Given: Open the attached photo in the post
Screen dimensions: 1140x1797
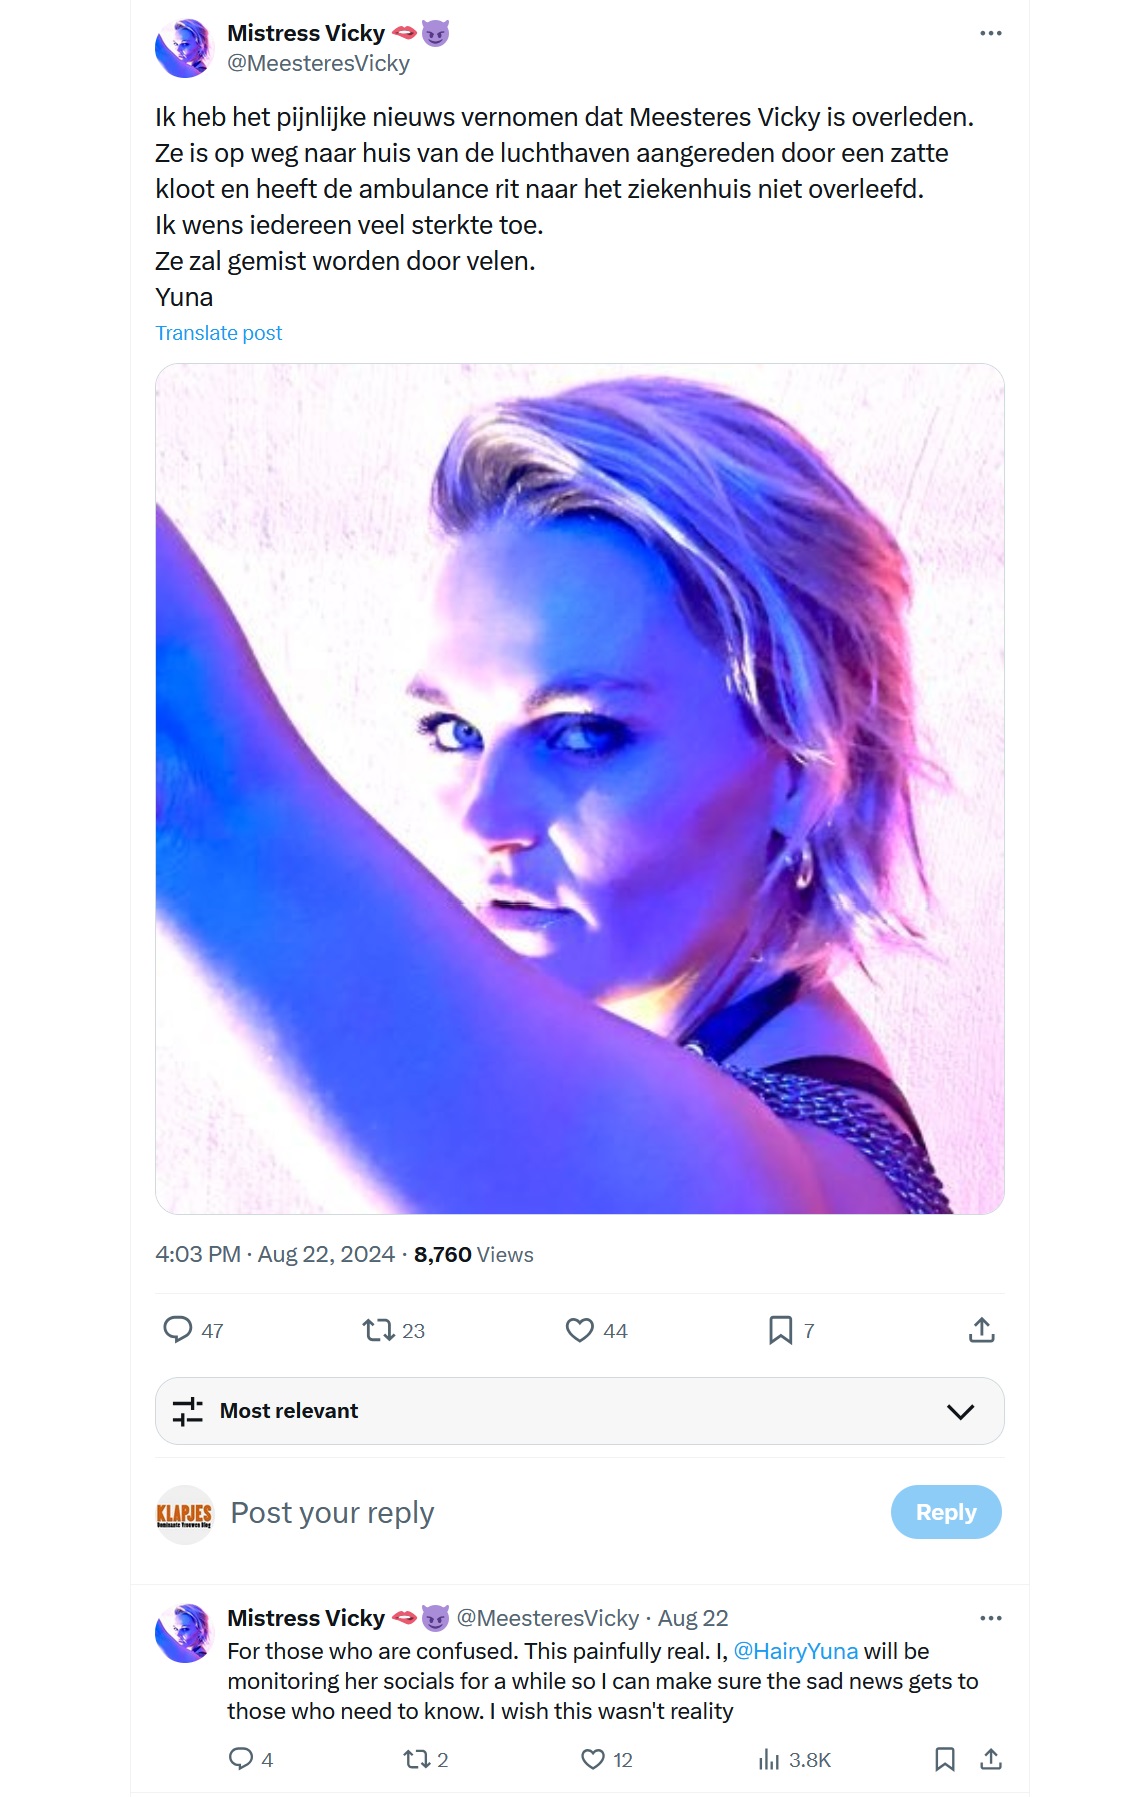Looking at the screenshot, I should [x=580, y=788].
